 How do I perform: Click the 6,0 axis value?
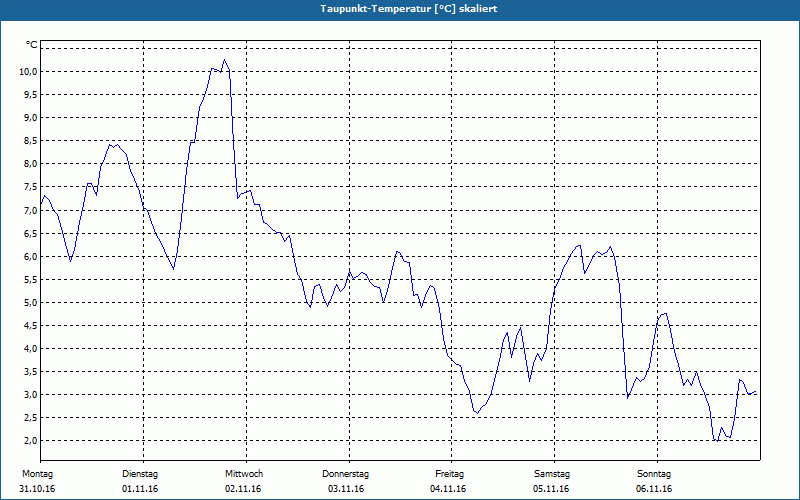30,257
